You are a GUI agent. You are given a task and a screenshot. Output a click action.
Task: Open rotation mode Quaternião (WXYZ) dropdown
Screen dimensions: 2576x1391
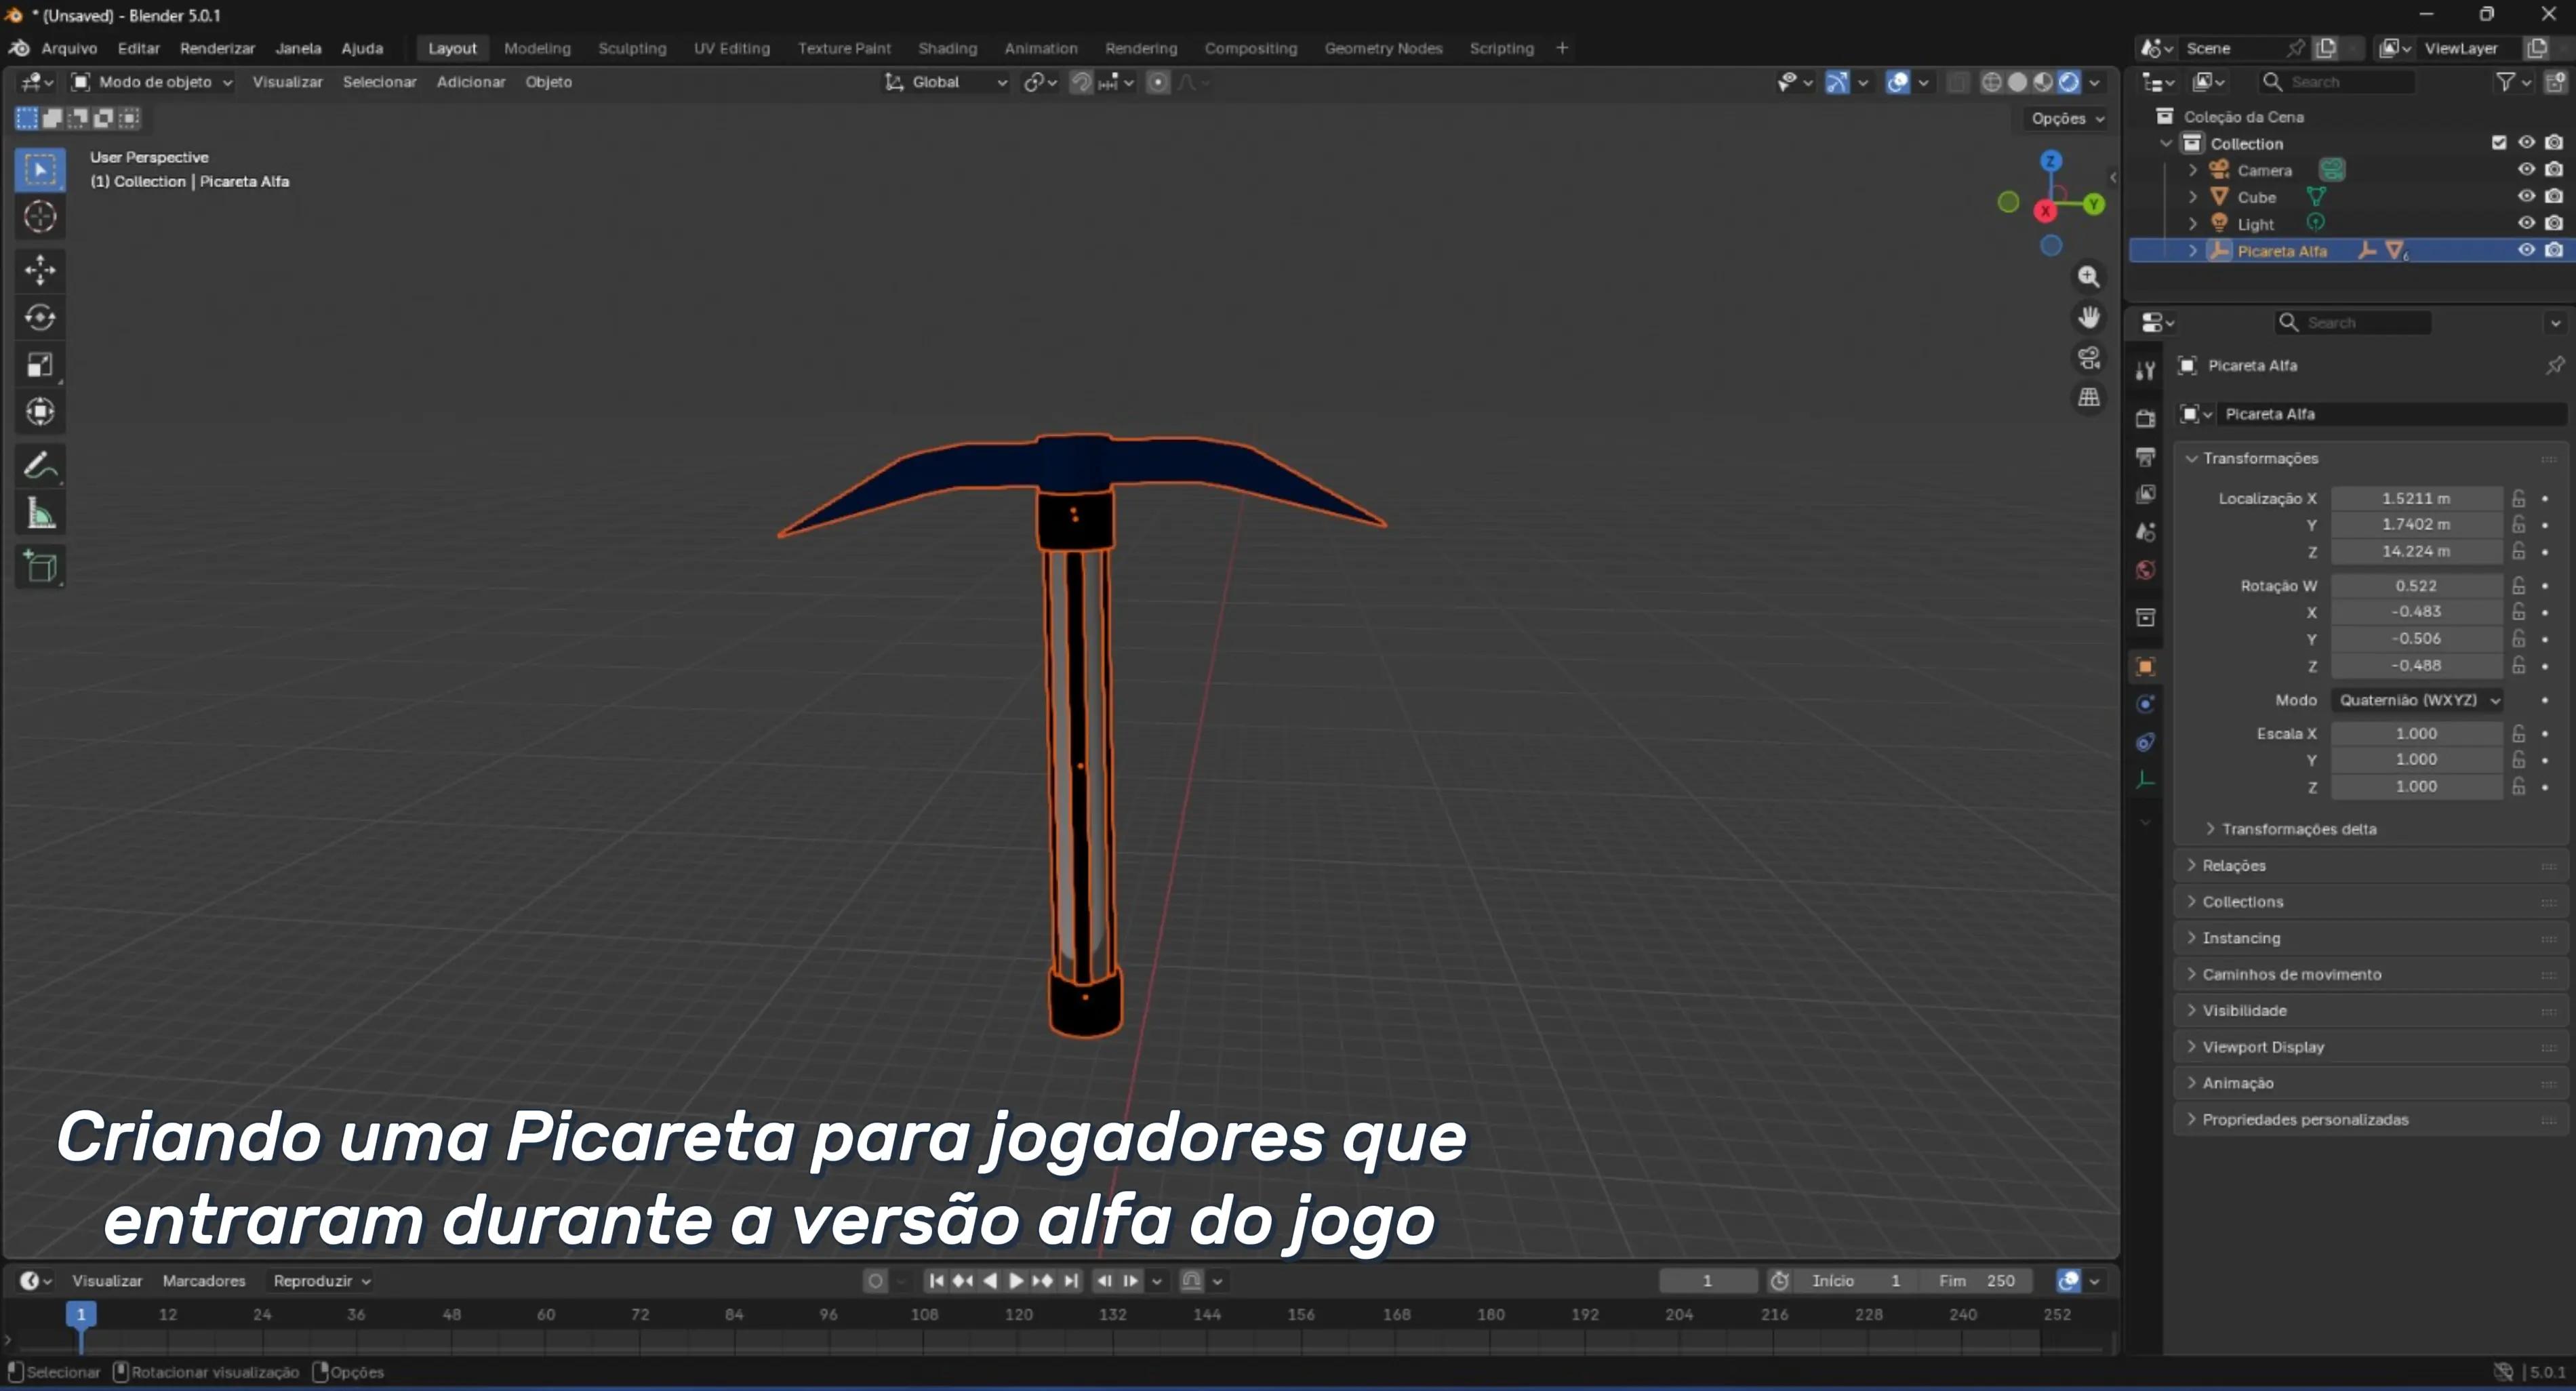tap(2417, 700)
